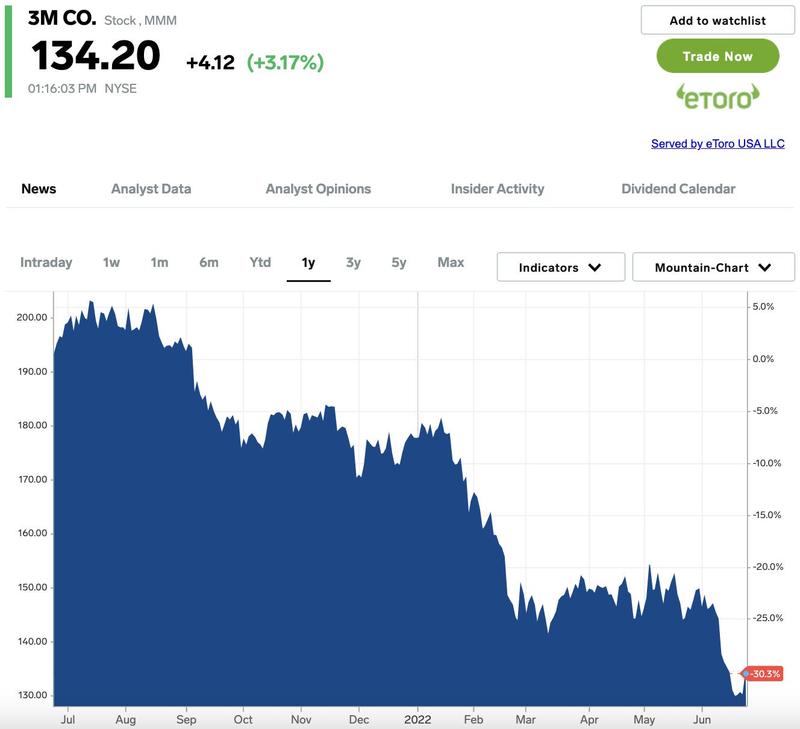Click the Jun label on time axis
800x729 pixels.
coord(702,719)
